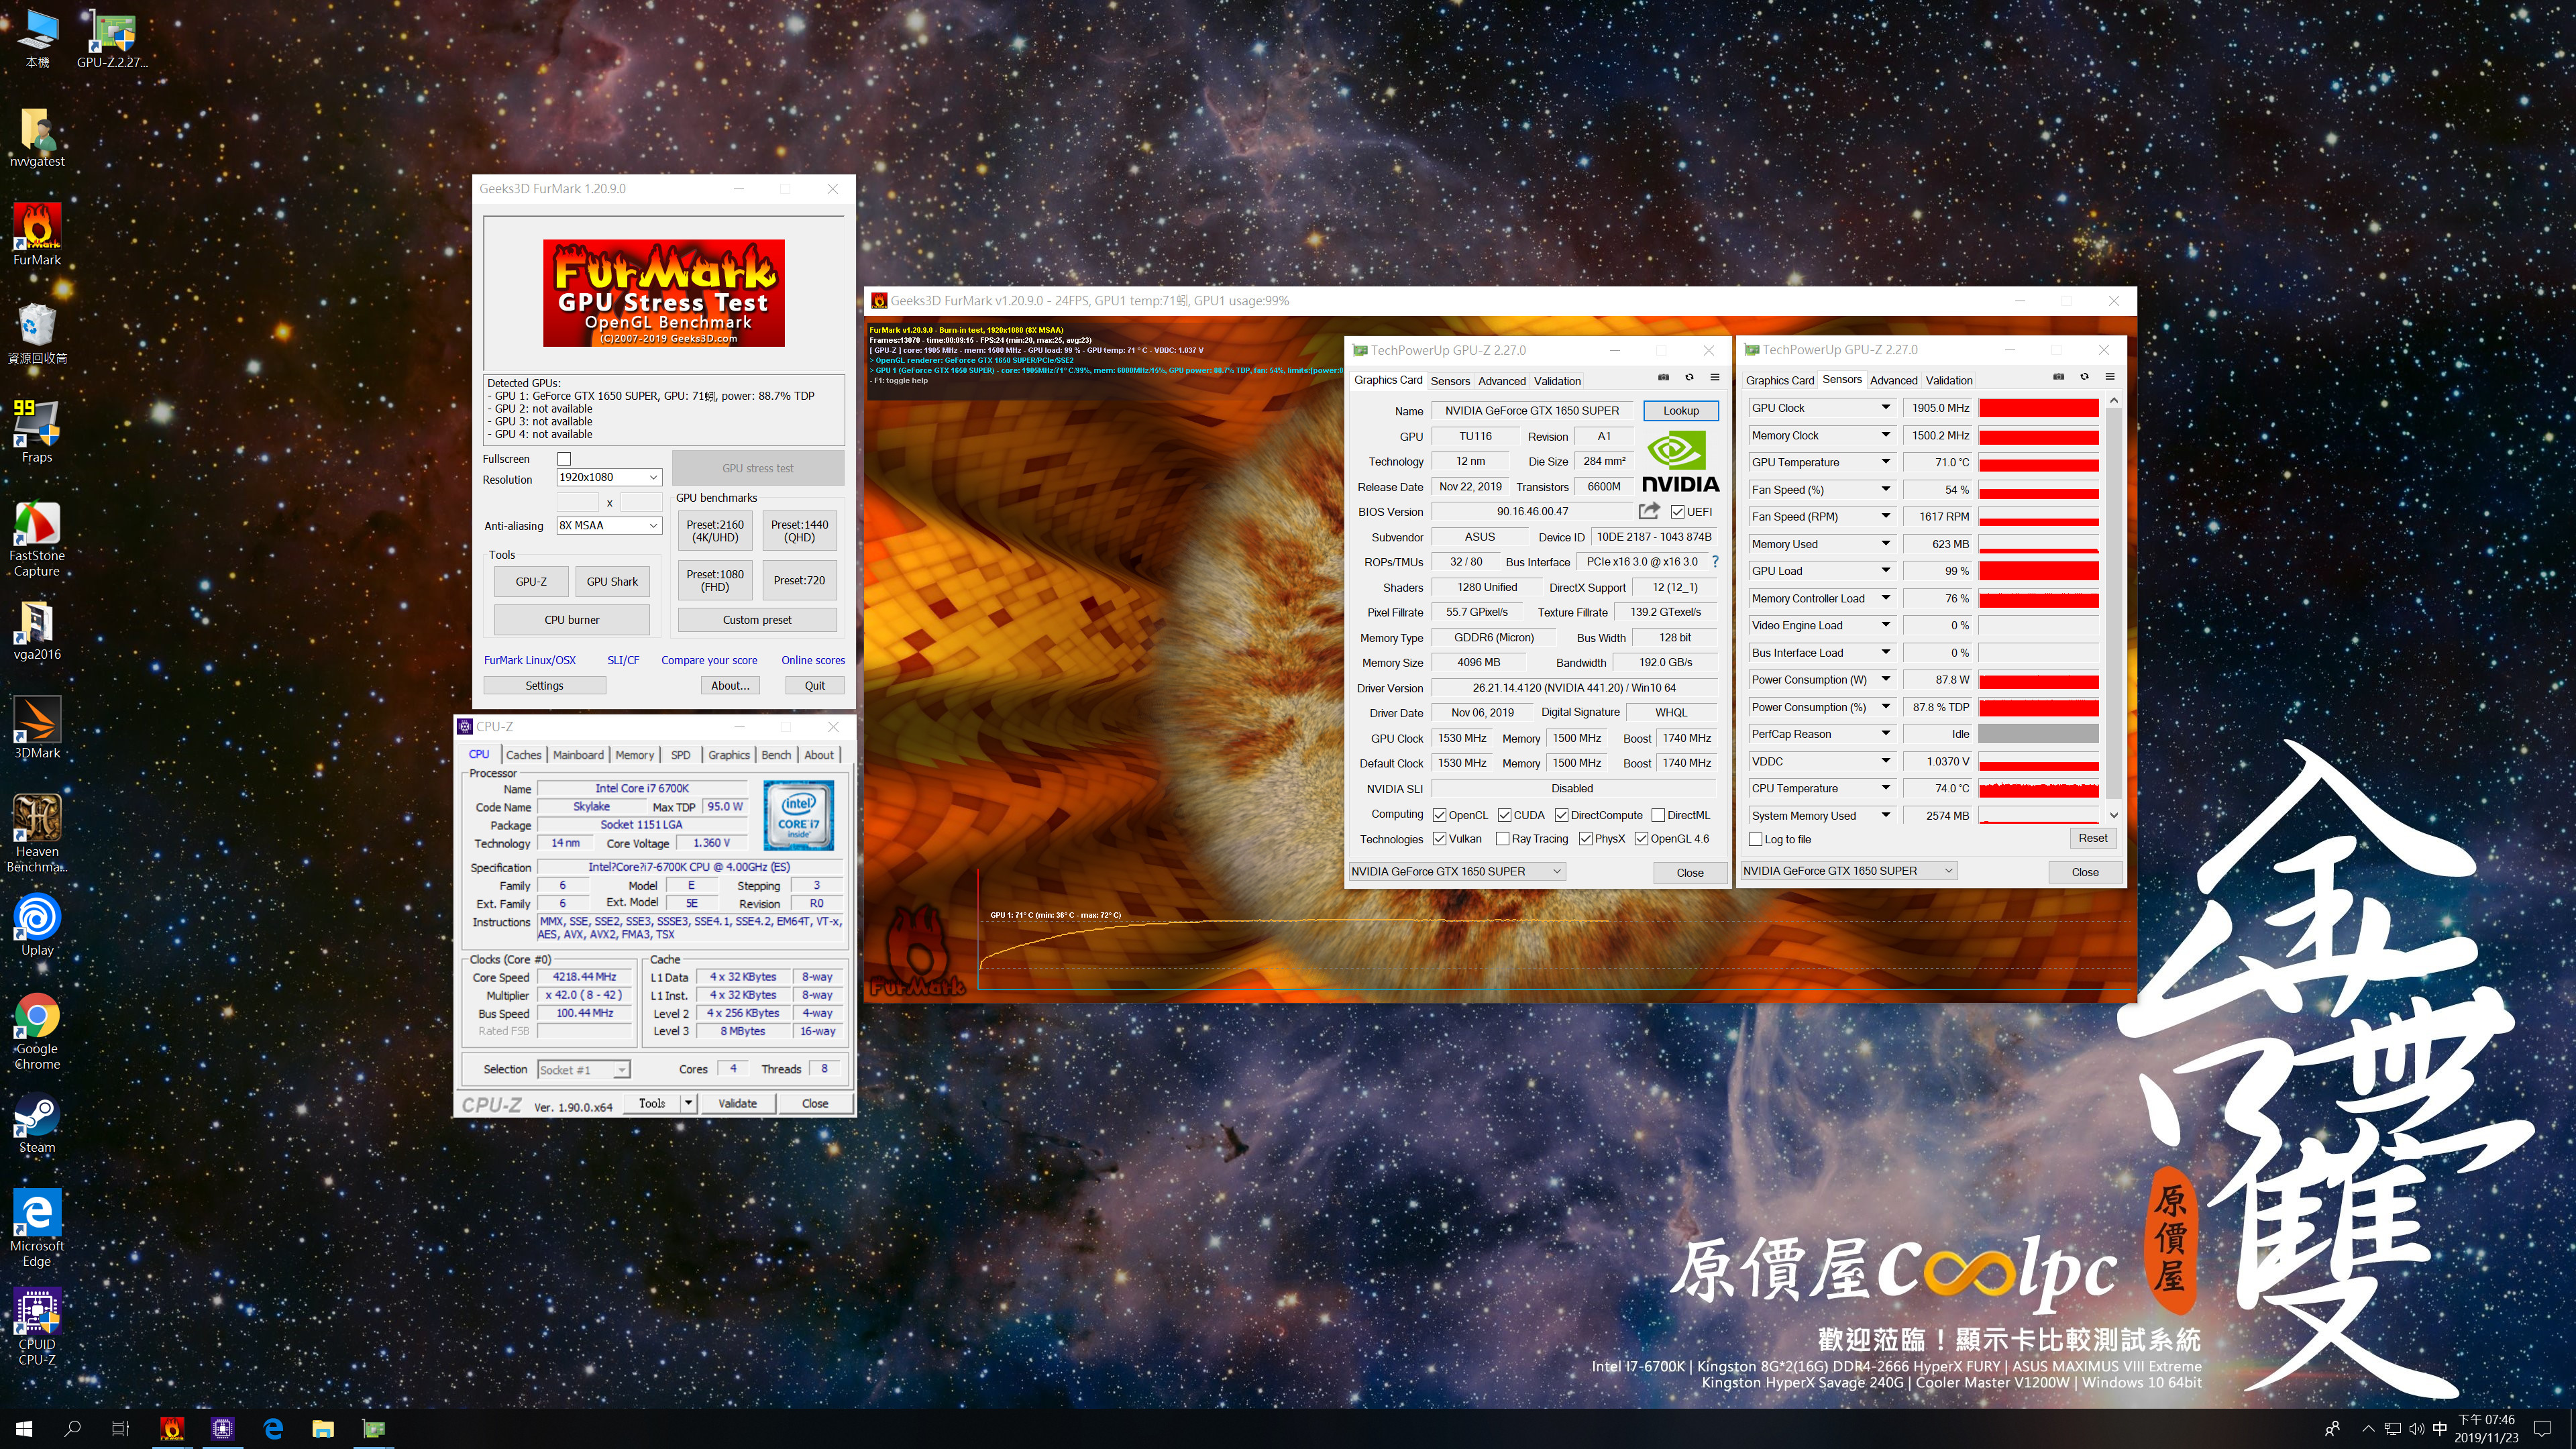Switch to the Caches tab in CPU-Z

click(523, 755)
